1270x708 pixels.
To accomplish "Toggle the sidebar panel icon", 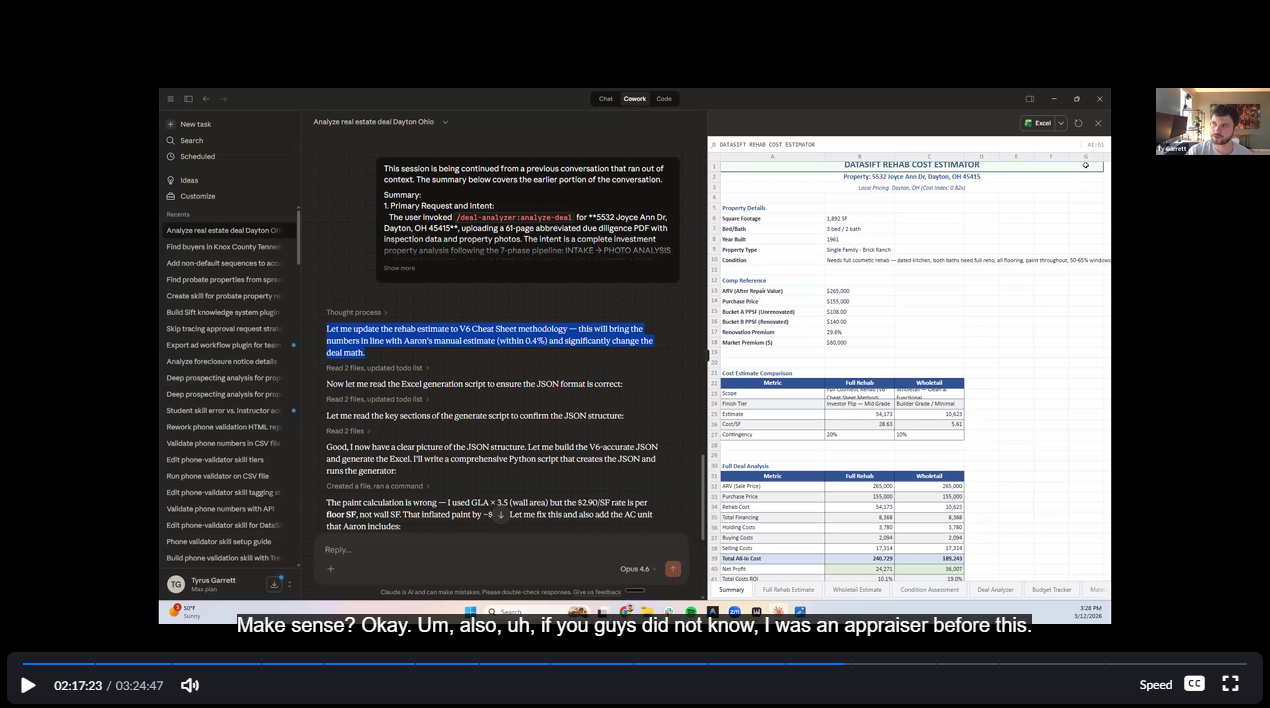I will [x=188, y=99].
